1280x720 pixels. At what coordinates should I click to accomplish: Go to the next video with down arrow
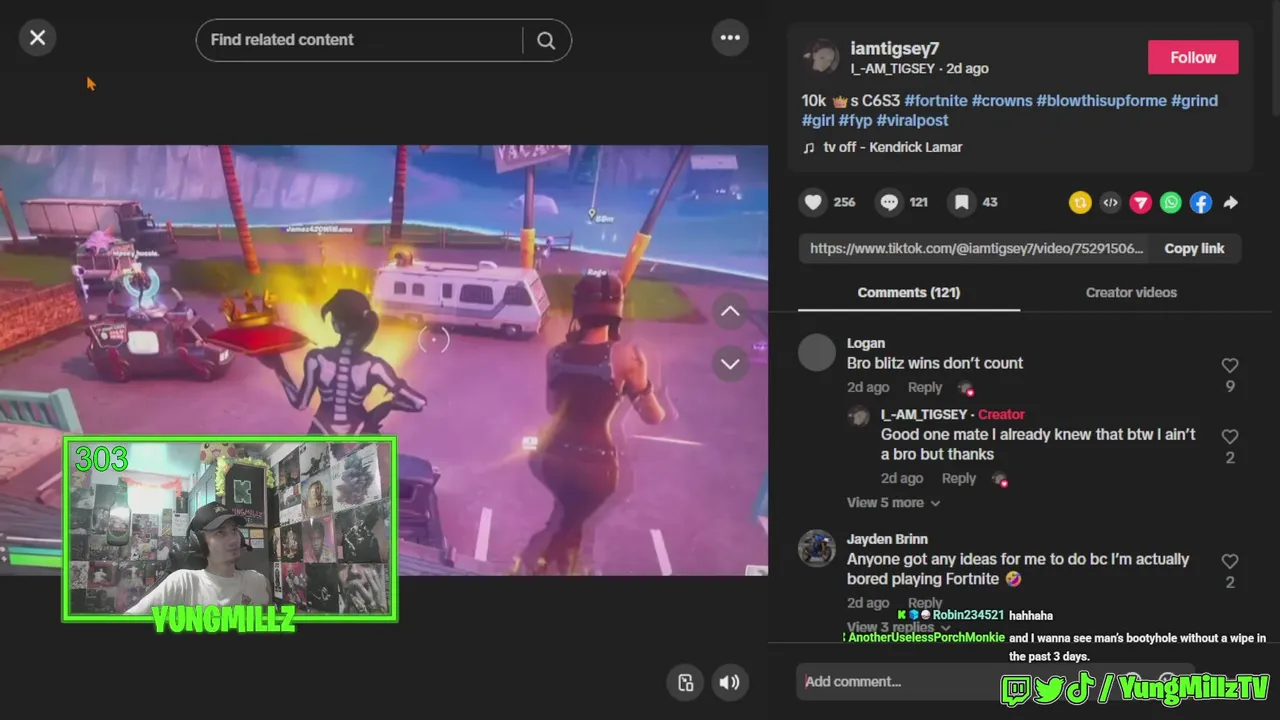pos(730,363)
